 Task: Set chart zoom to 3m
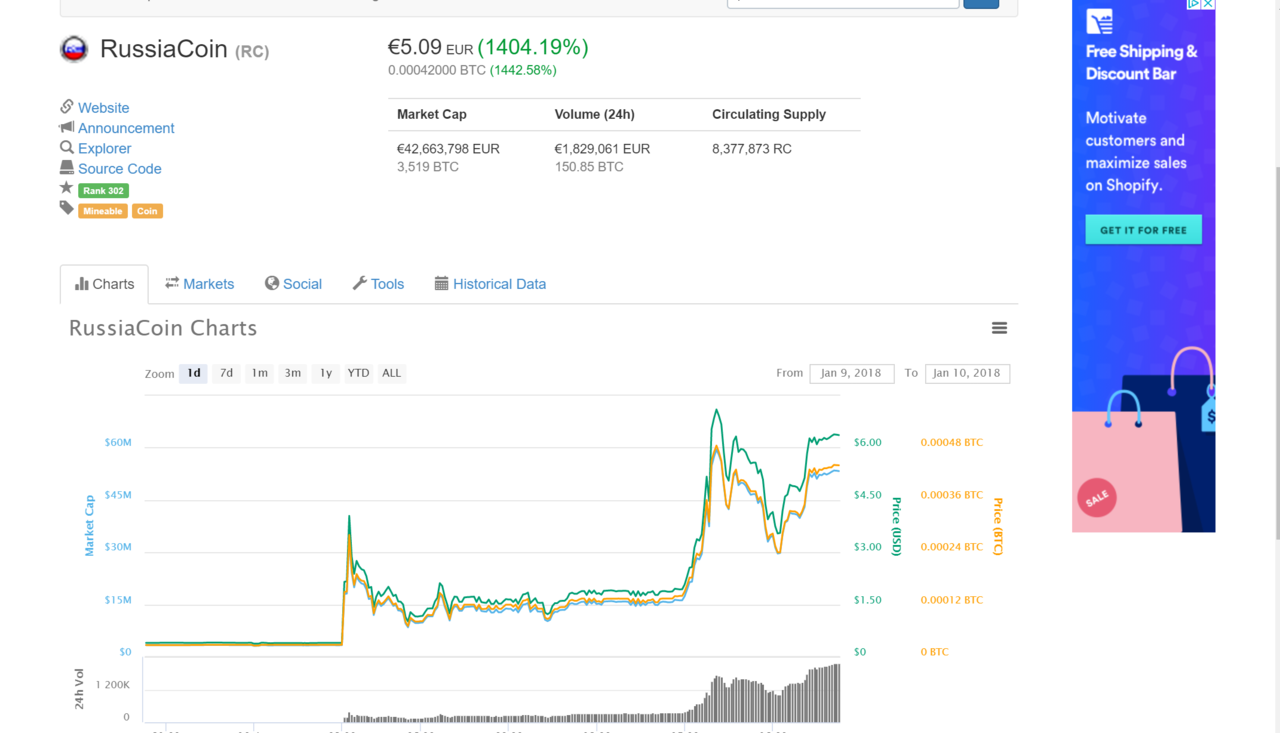pyautogui.click(x=292, y=373)
